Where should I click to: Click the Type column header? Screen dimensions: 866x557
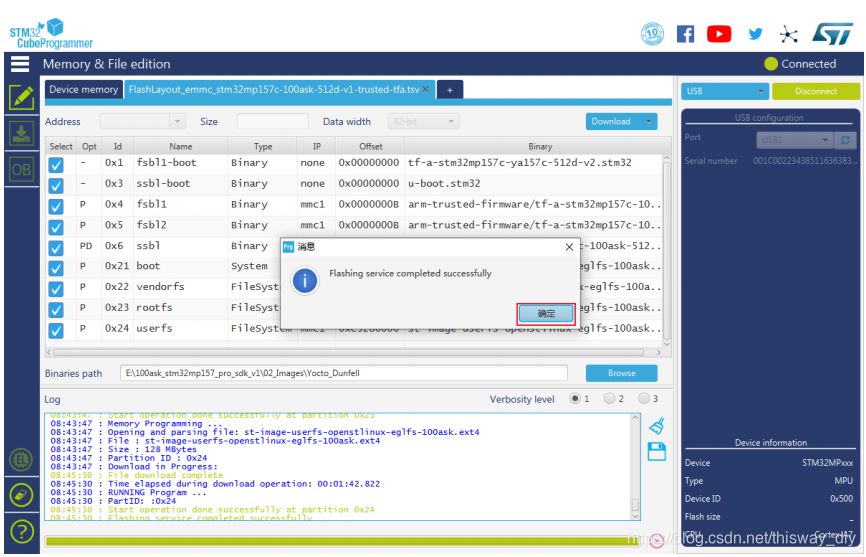click(x=263, y=146)
